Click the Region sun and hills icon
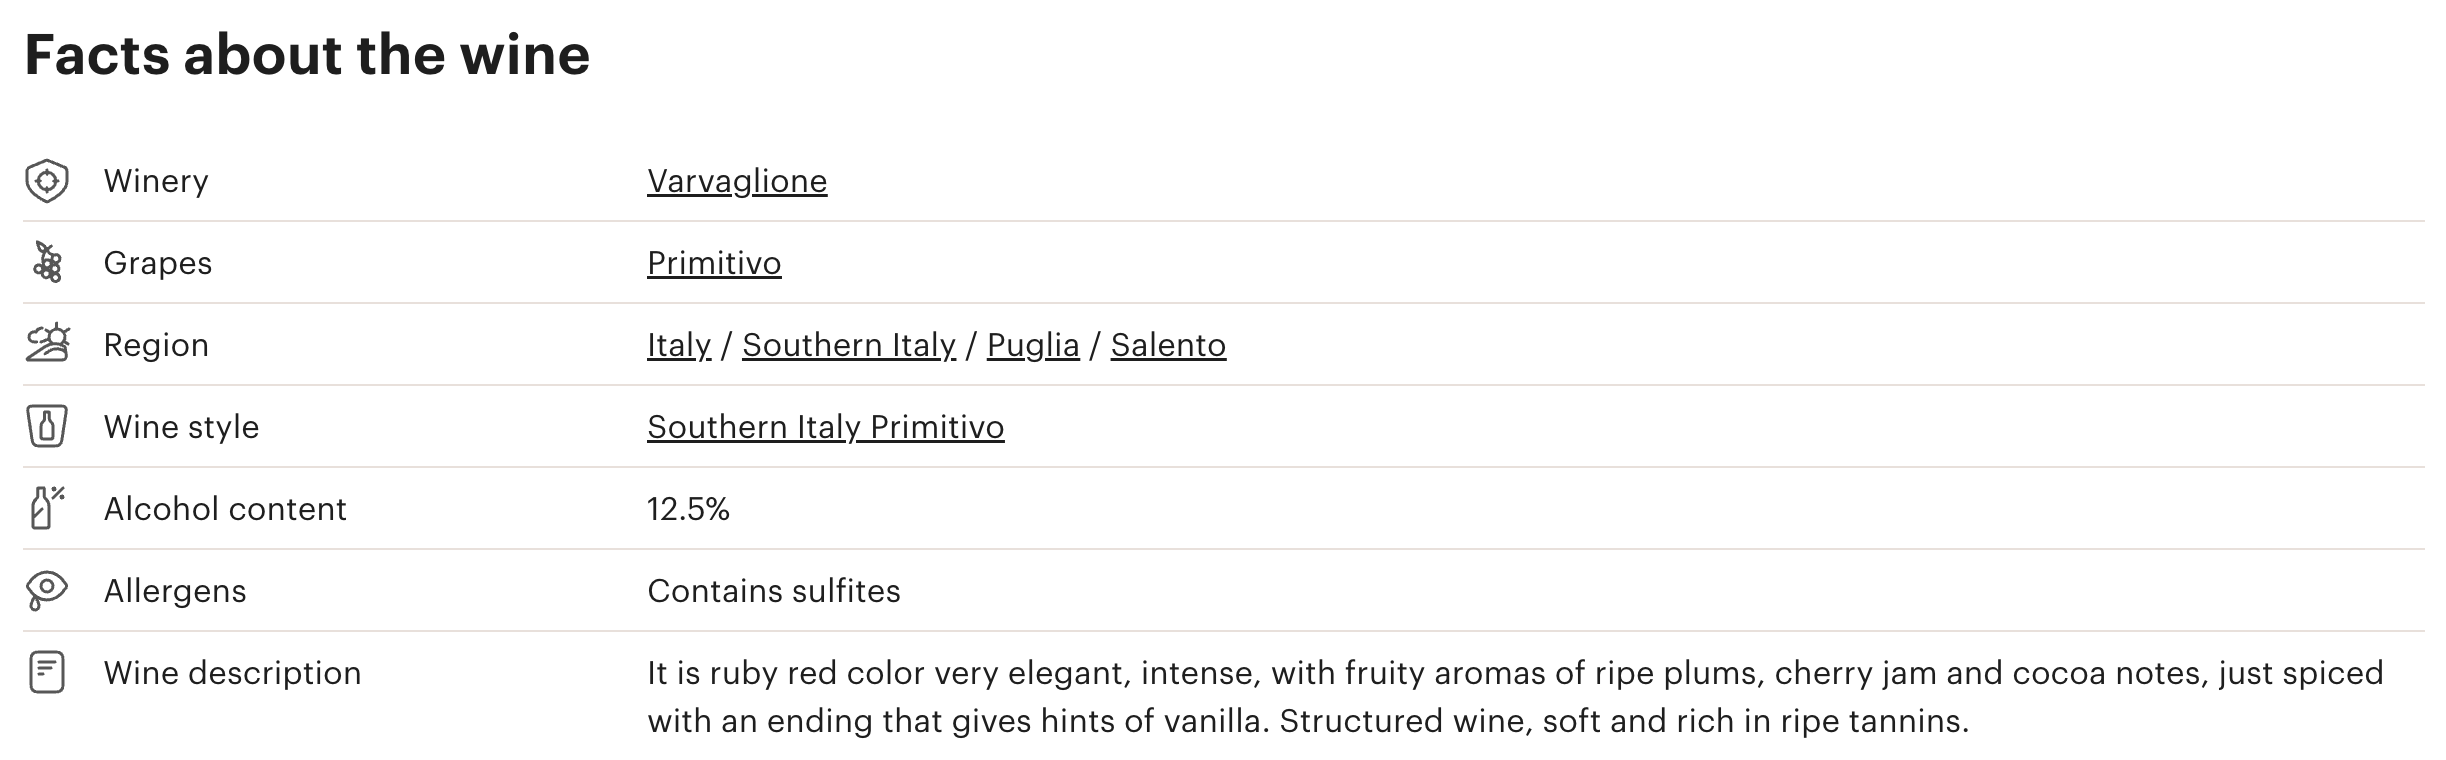 pos(47,344)
